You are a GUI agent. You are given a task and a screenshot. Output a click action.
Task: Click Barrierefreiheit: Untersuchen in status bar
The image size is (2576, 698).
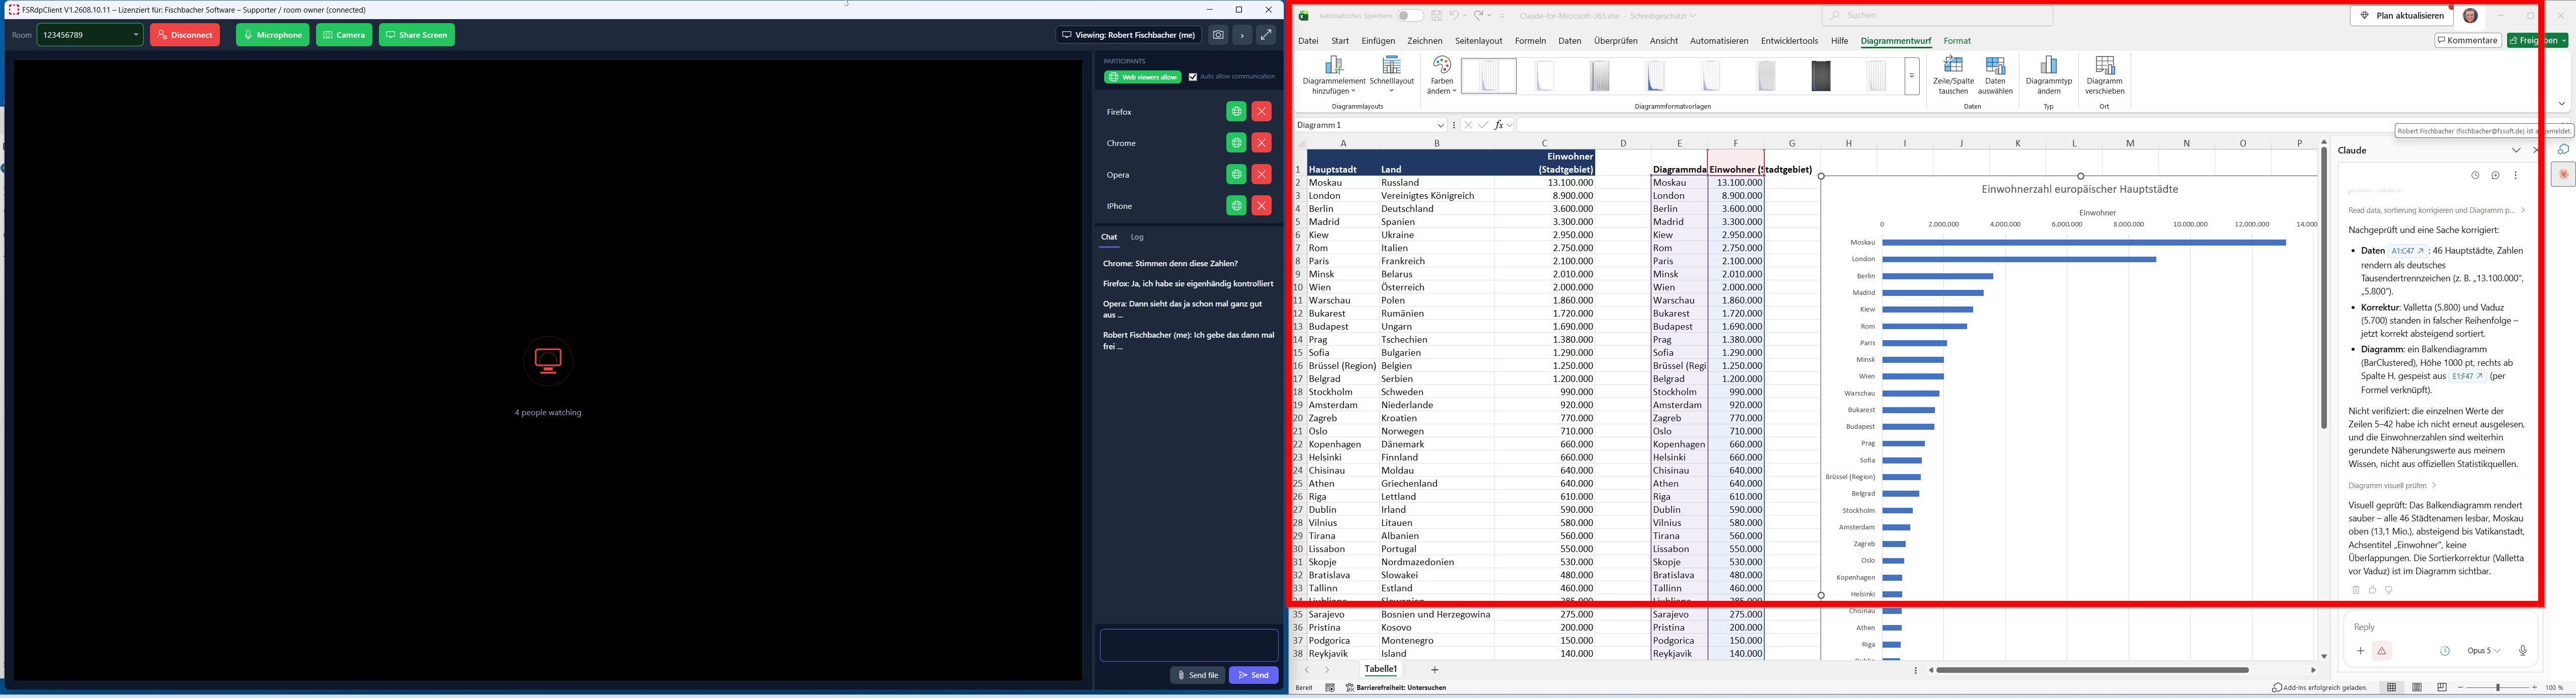[1396, 688]
